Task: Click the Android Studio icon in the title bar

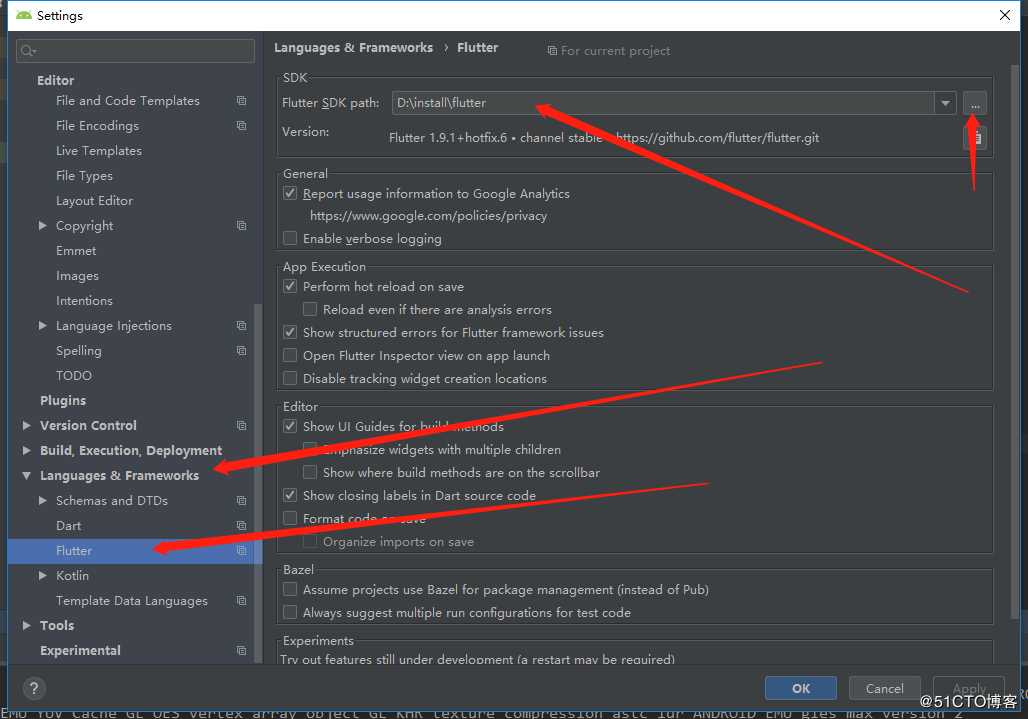Action: 24,15
